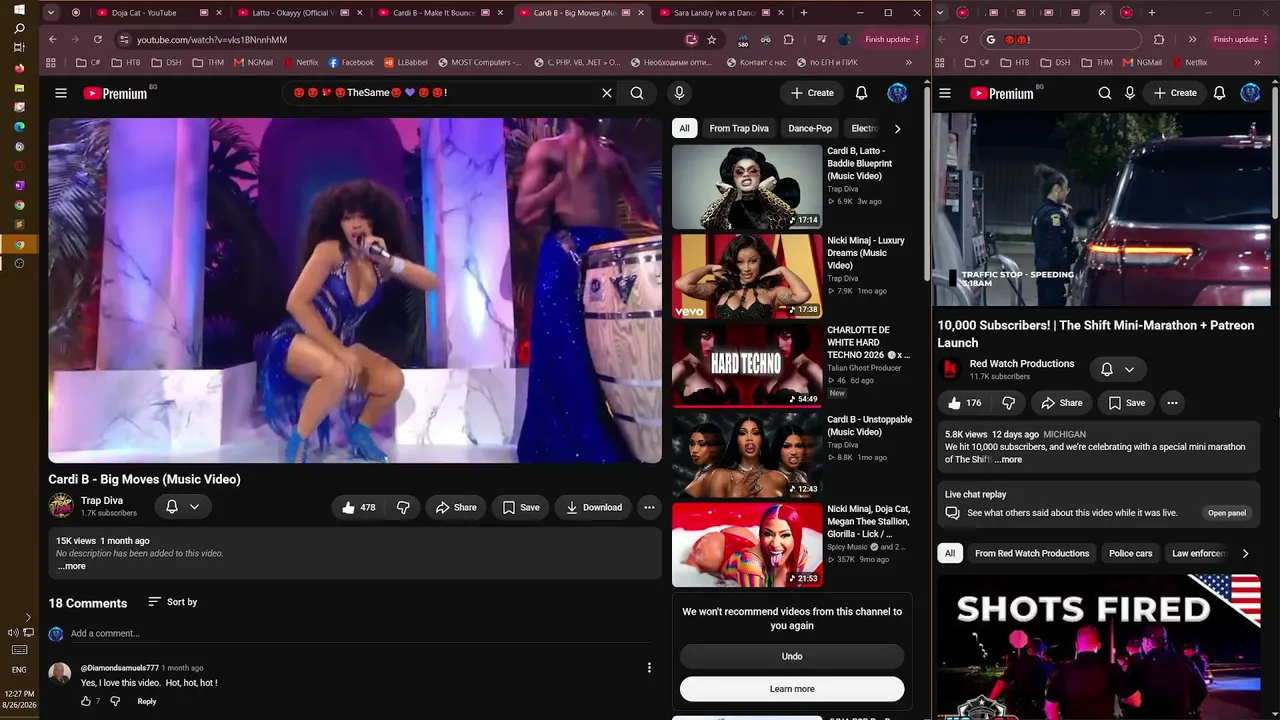Dislike the Diamondsamuels777 comment
The image size is (1280, 720).
click(115, 701)
